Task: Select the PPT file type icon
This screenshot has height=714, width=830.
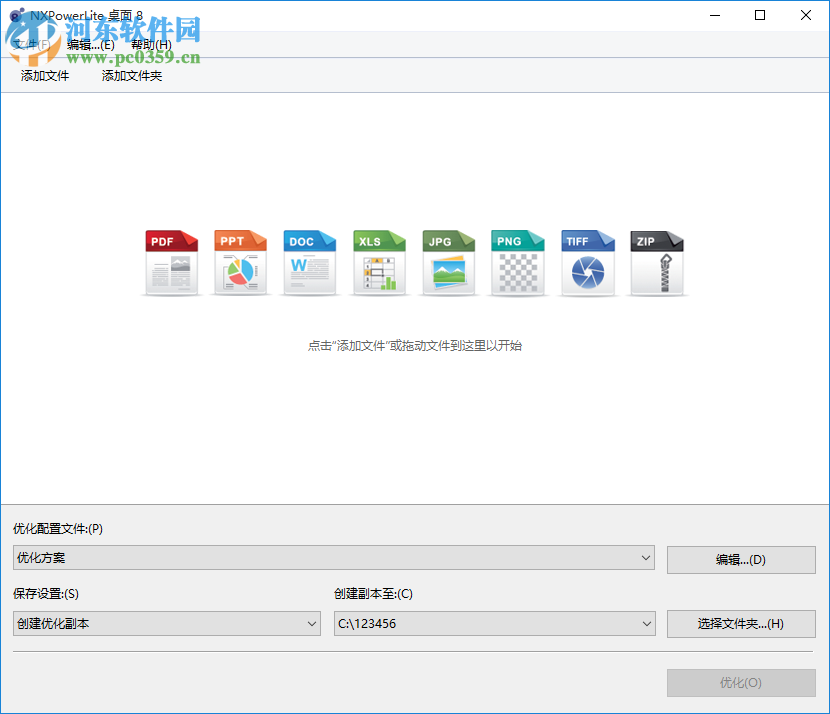Action: 240,262
